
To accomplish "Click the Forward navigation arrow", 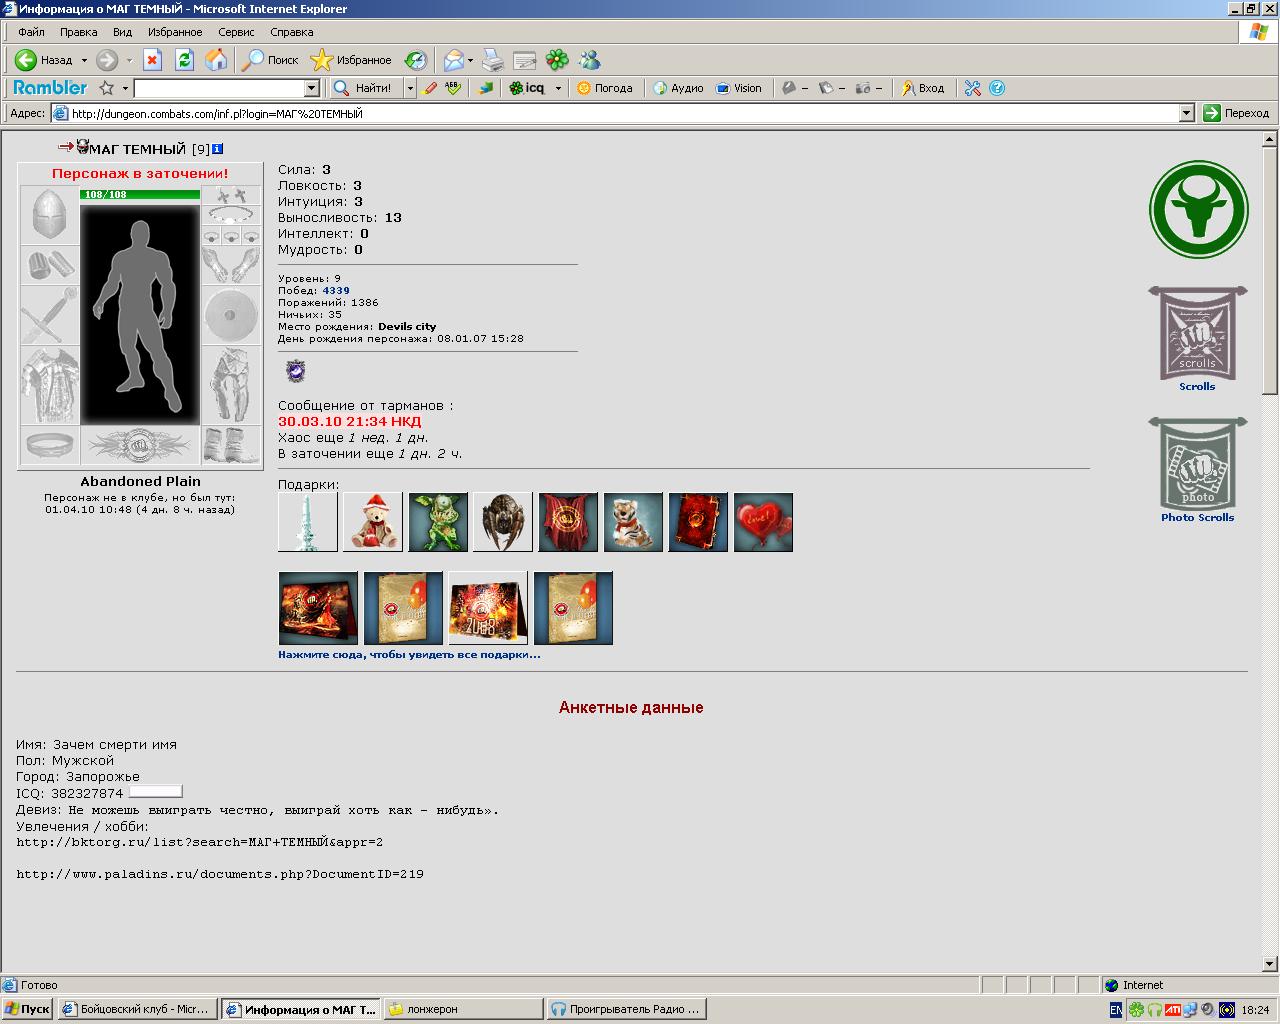I will pos(107,60).
